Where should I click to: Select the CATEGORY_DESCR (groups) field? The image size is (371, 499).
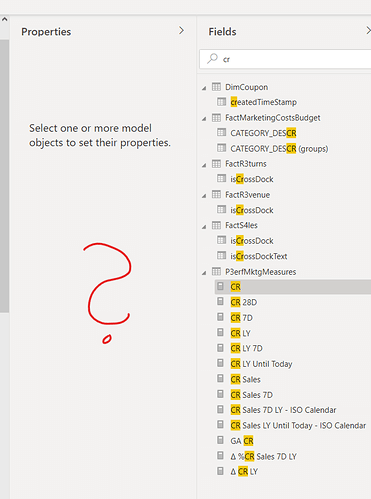pos(279,149)
